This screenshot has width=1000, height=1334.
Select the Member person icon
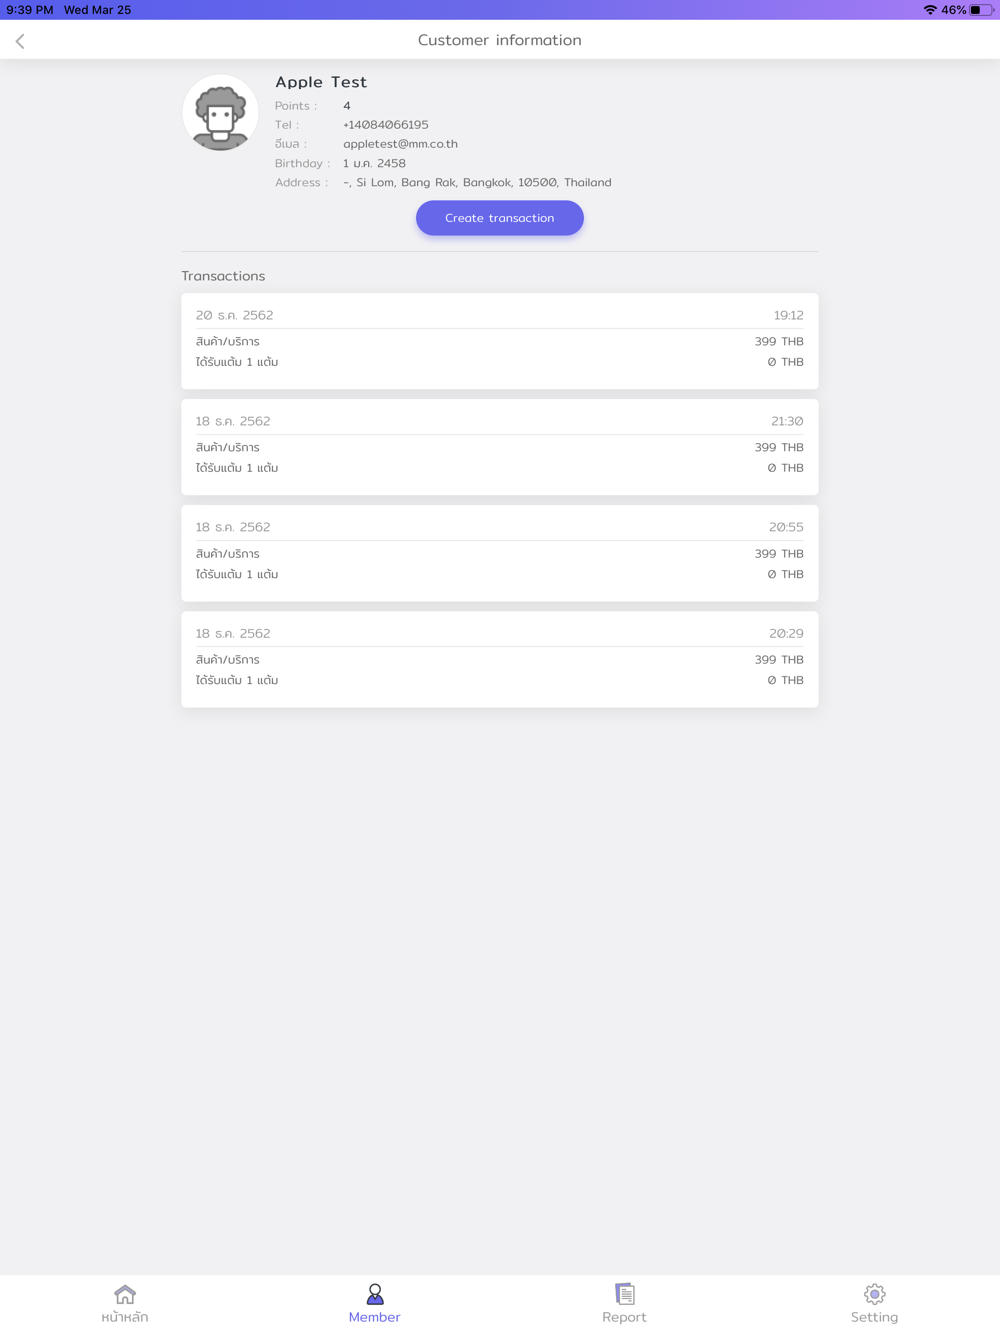tap(375, 1294)
